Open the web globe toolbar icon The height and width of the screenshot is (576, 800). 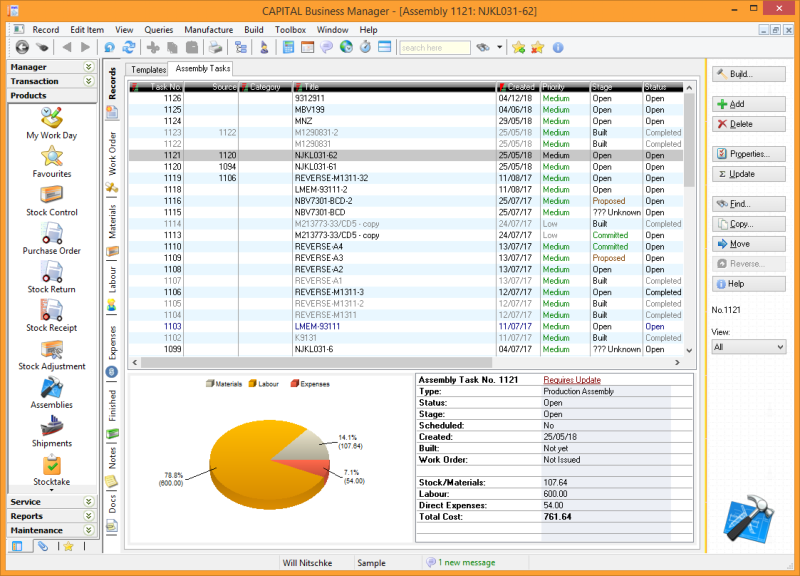coord(346,47)
